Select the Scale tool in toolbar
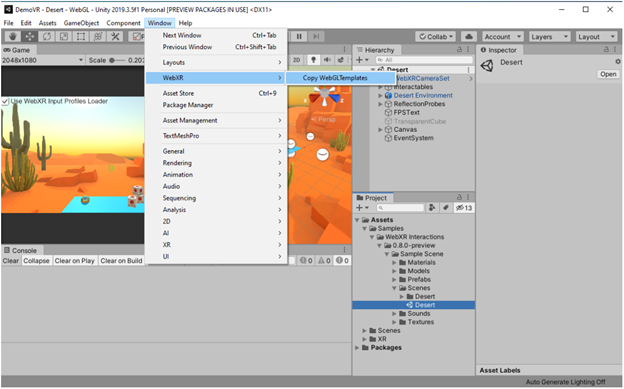The image size is (624, 389). (64, 37)
